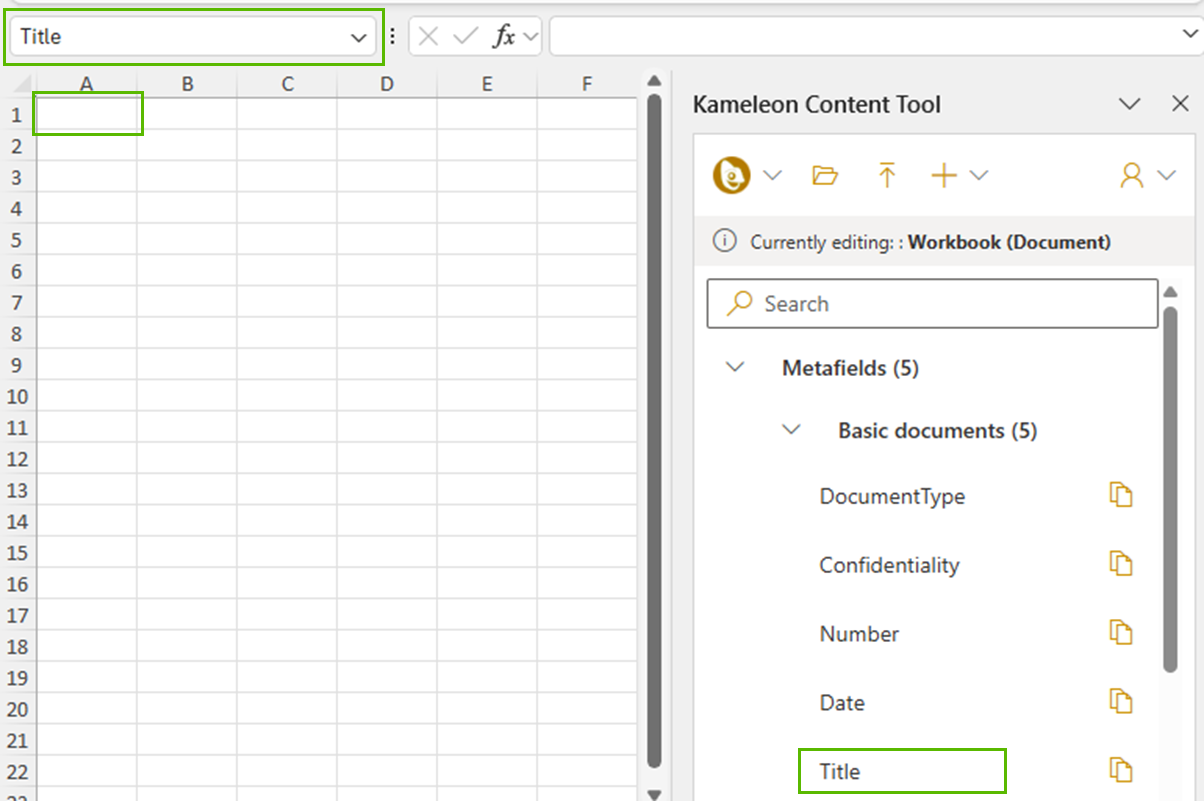Copy the Confidentiality metafield
The image size is (1204, 801).
(x=1121, y=565)
